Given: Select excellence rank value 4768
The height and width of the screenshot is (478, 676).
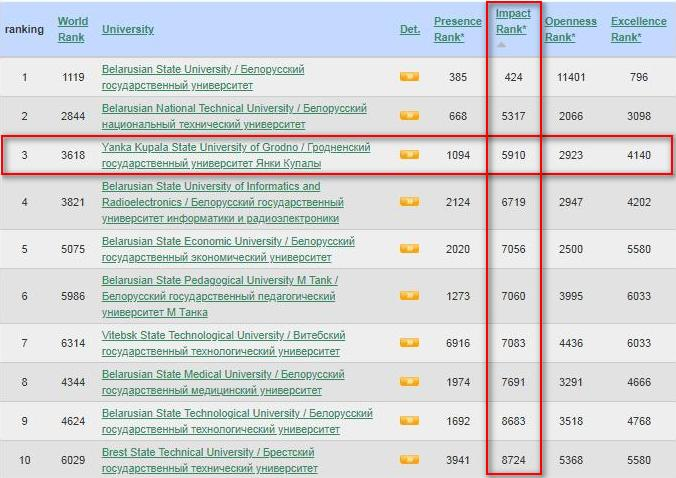Looking at the screenshot, I should click(x=639, y=421).
